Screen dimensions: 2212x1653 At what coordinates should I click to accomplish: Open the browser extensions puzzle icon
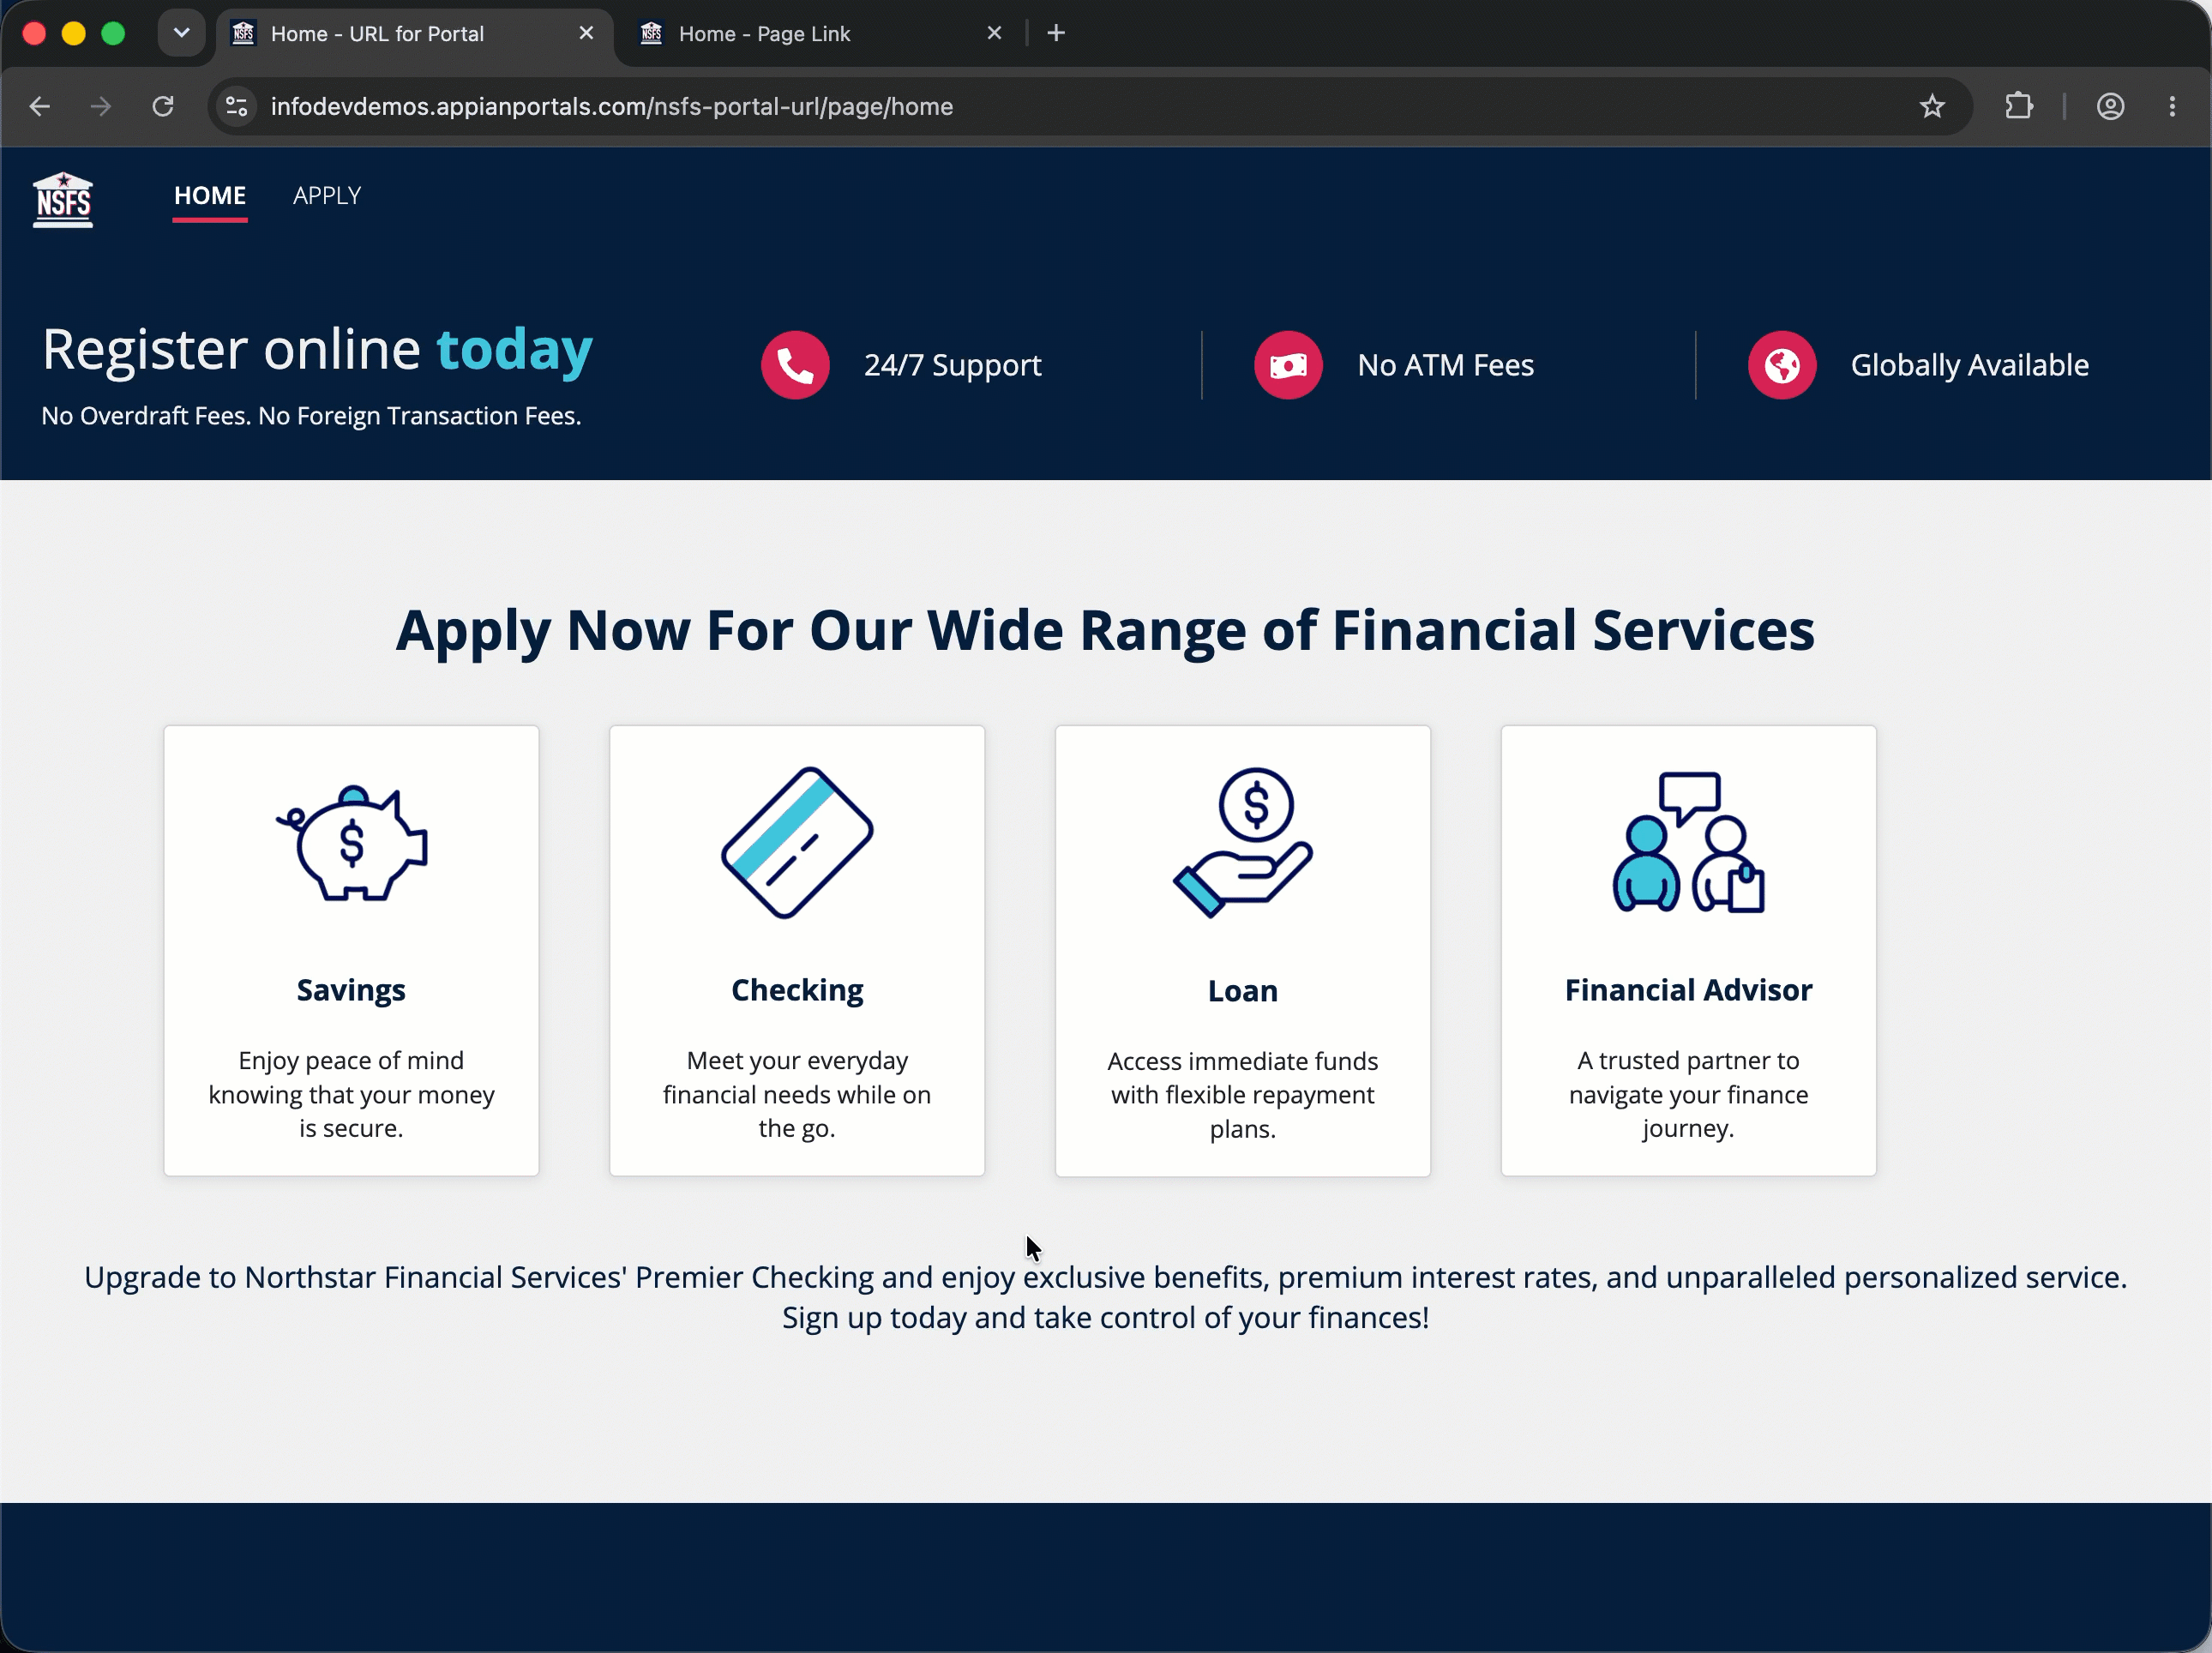point(2019,106)
